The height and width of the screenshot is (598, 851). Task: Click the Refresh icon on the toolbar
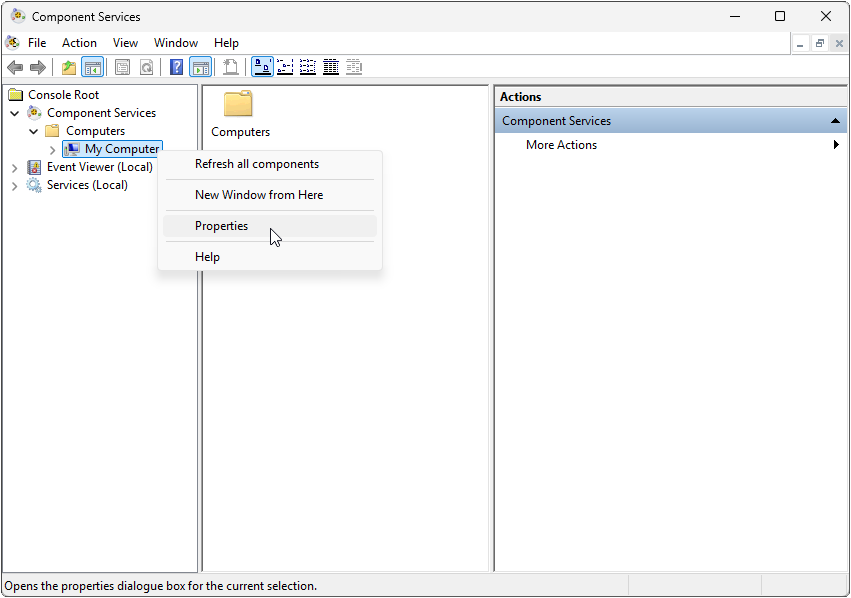click(x=146, y=67)
